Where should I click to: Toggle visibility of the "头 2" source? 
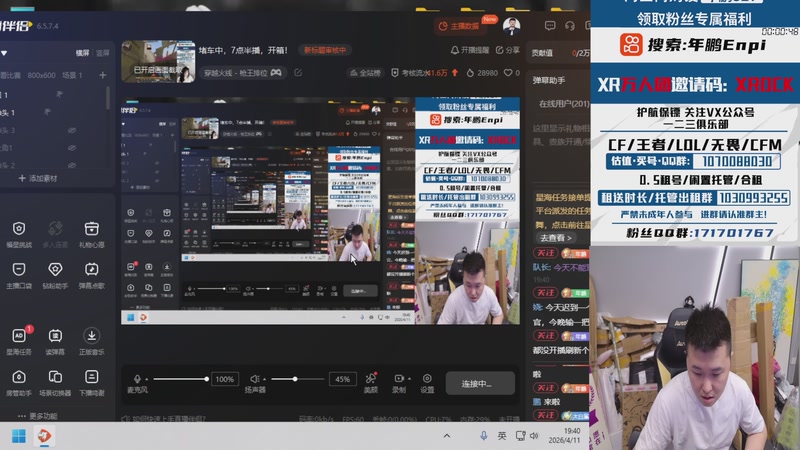(x=72, y=165)
